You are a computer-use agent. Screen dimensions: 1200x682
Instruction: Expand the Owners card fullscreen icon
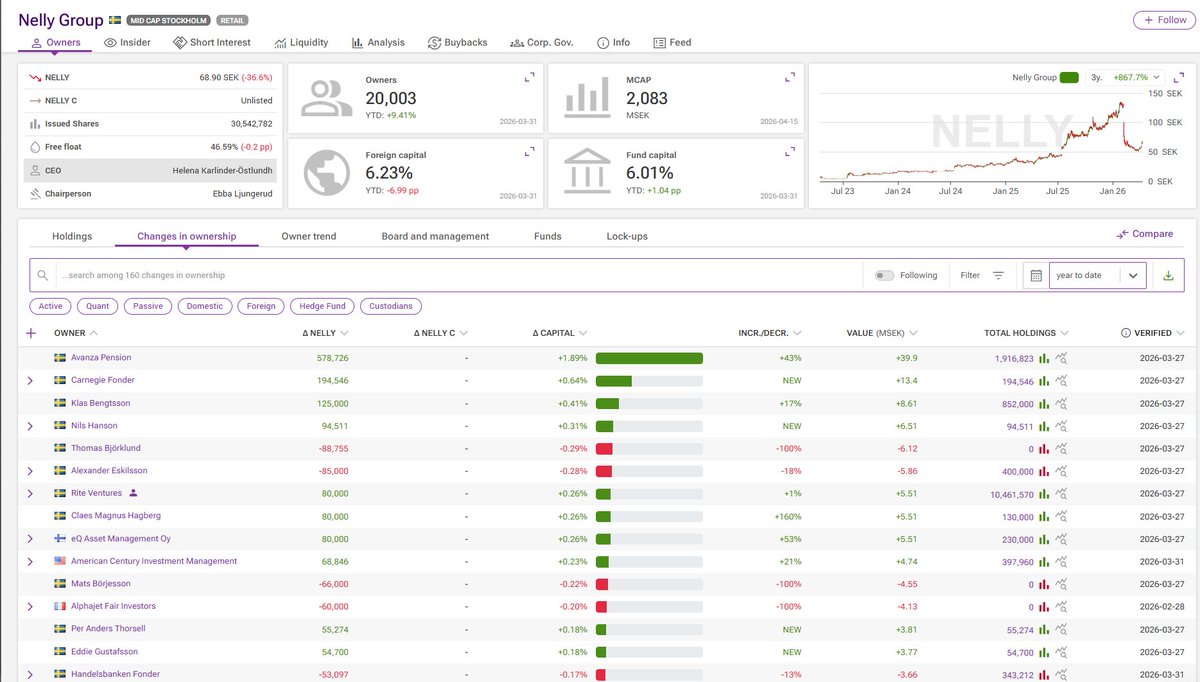tap(530, 77)
